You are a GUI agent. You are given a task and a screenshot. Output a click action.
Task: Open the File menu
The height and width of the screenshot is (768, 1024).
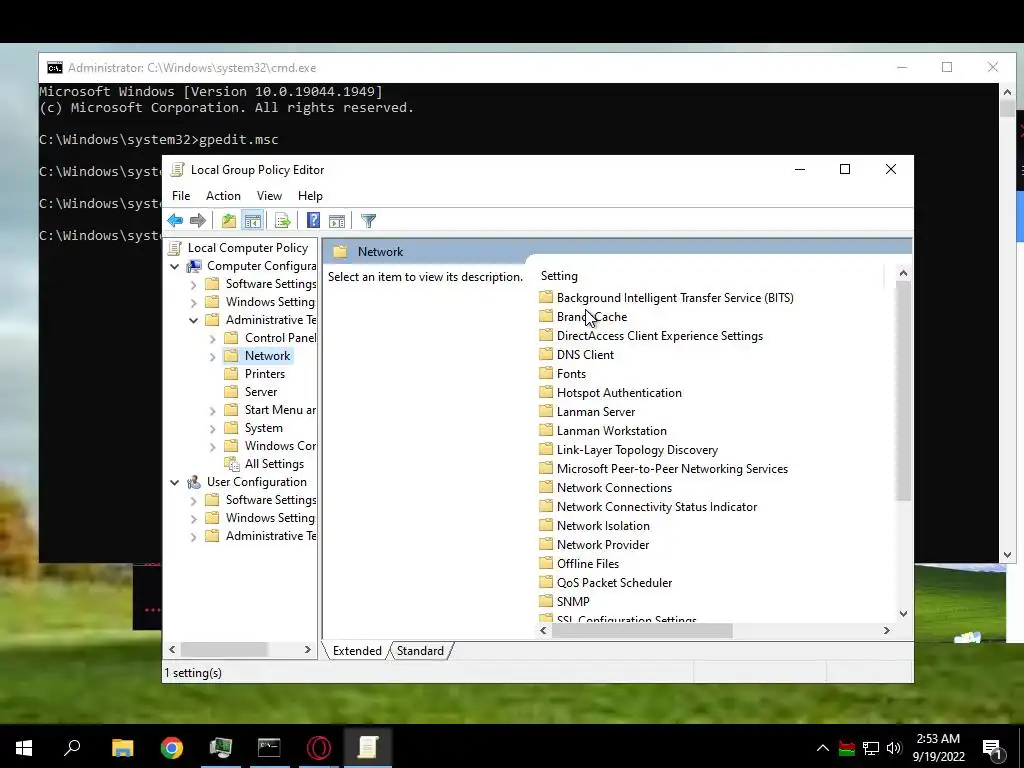pos(181,196)
